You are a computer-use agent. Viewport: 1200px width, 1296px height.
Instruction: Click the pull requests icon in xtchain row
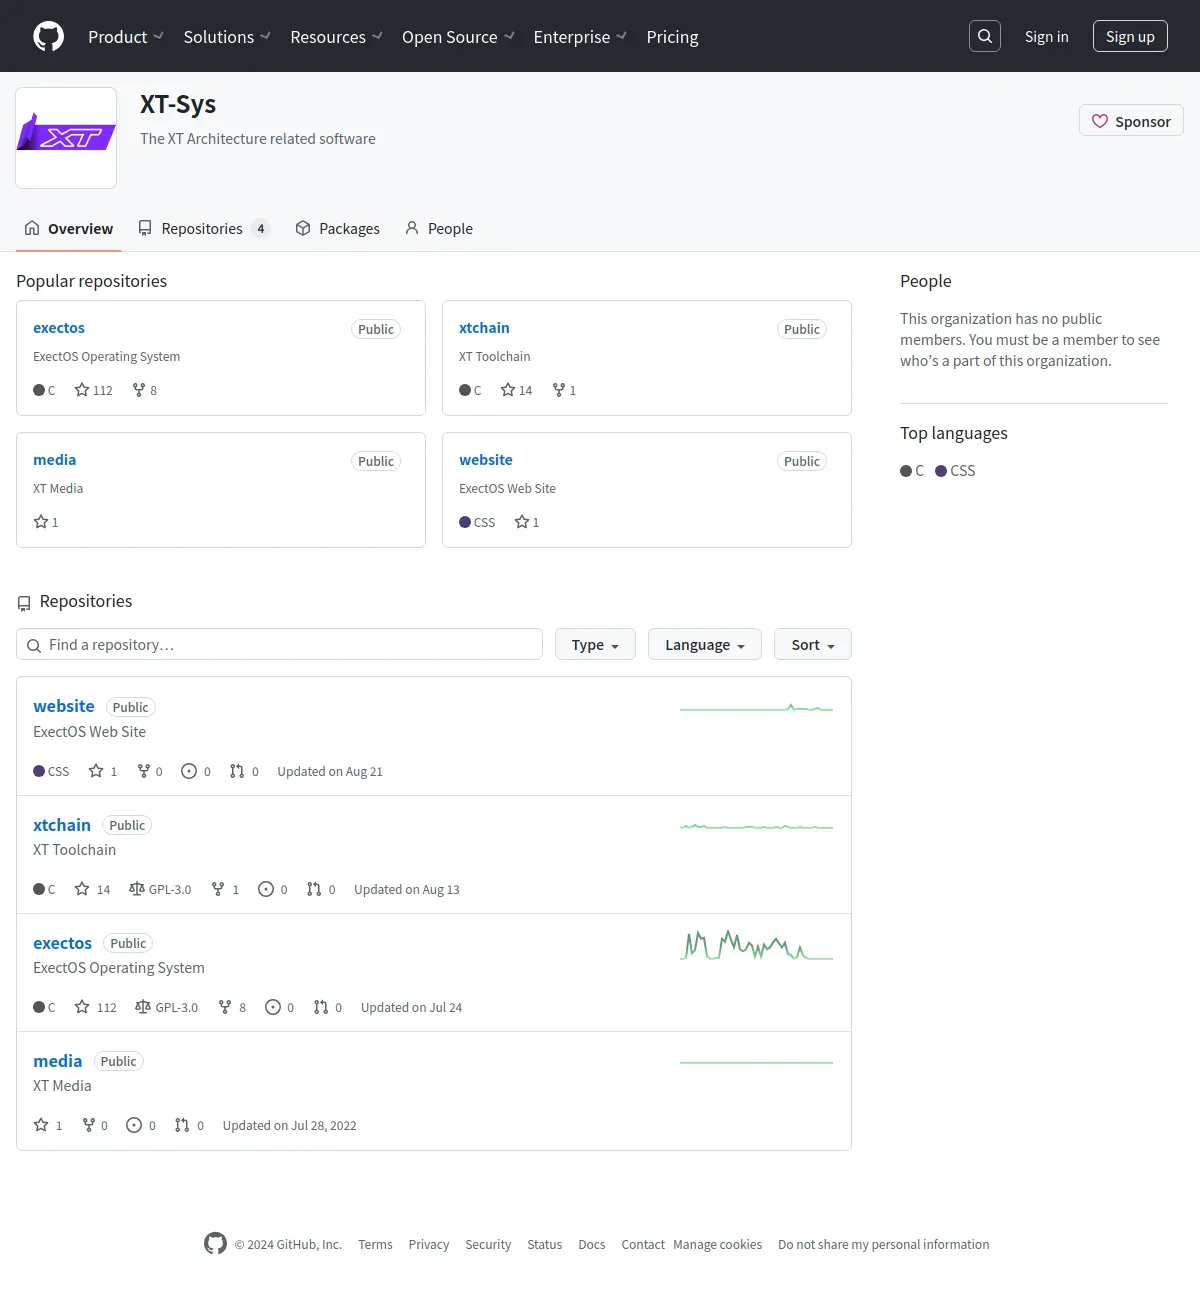pos(314,889)
